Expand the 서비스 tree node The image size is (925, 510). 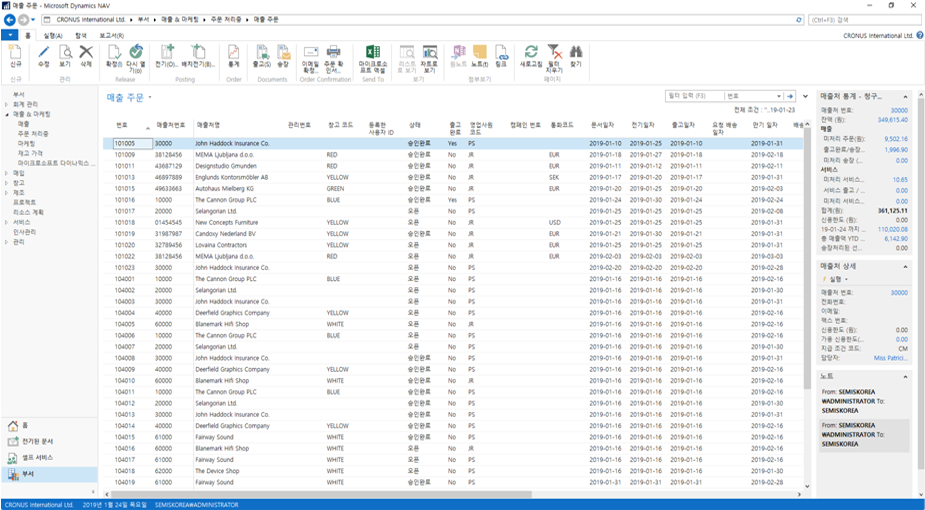coord(7,222)
